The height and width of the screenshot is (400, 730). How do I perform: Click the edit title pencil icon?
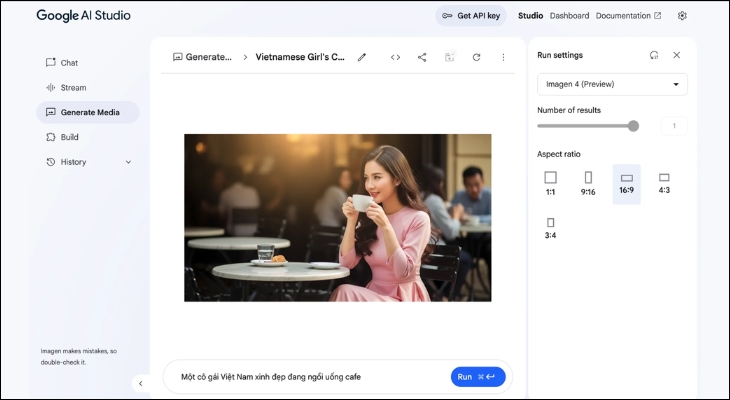(362, 57)
